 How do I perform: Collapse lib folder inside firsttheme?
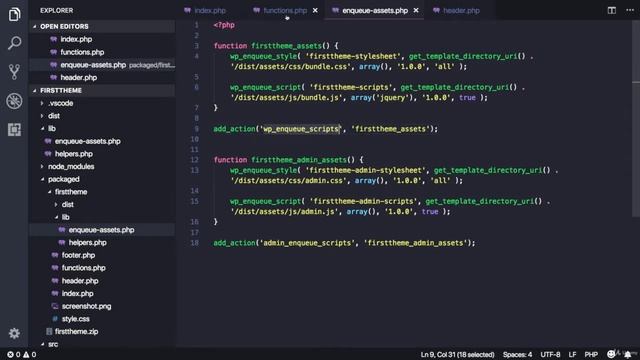[66, 217]
